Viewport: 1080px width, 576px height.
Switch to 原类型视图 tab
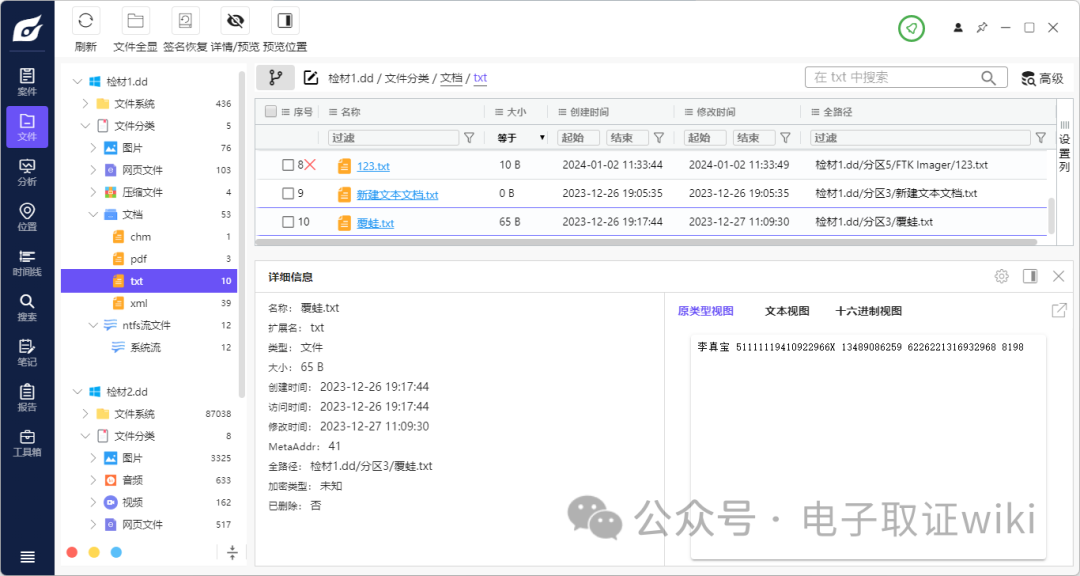(705, 311)
